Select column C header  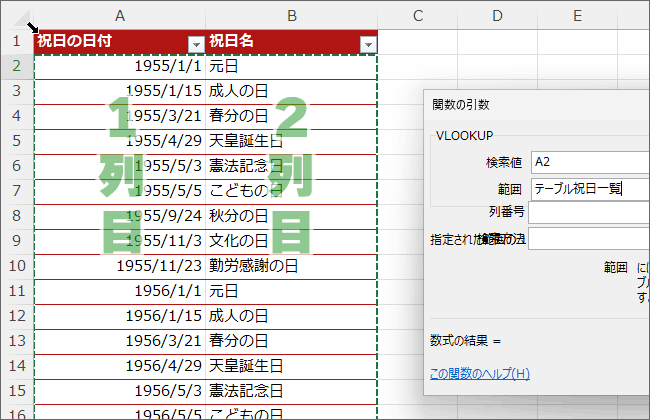[x=418, y=16]
